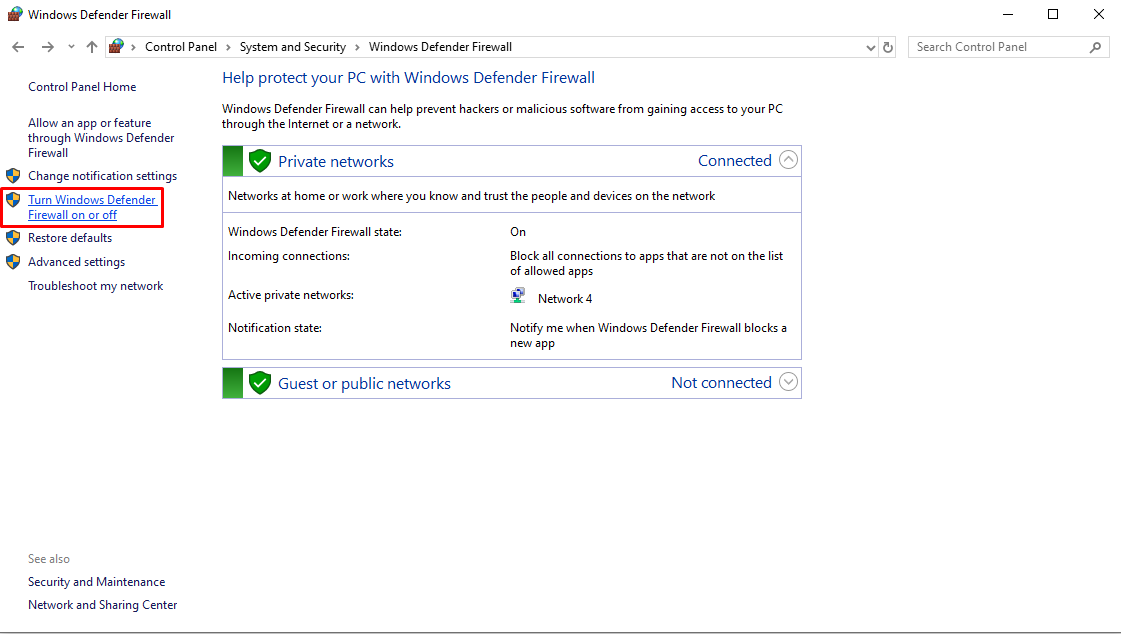Click the green shield icon for Private networks
The height and width of the screenshot is (634, 1121).
click(260, 161)
